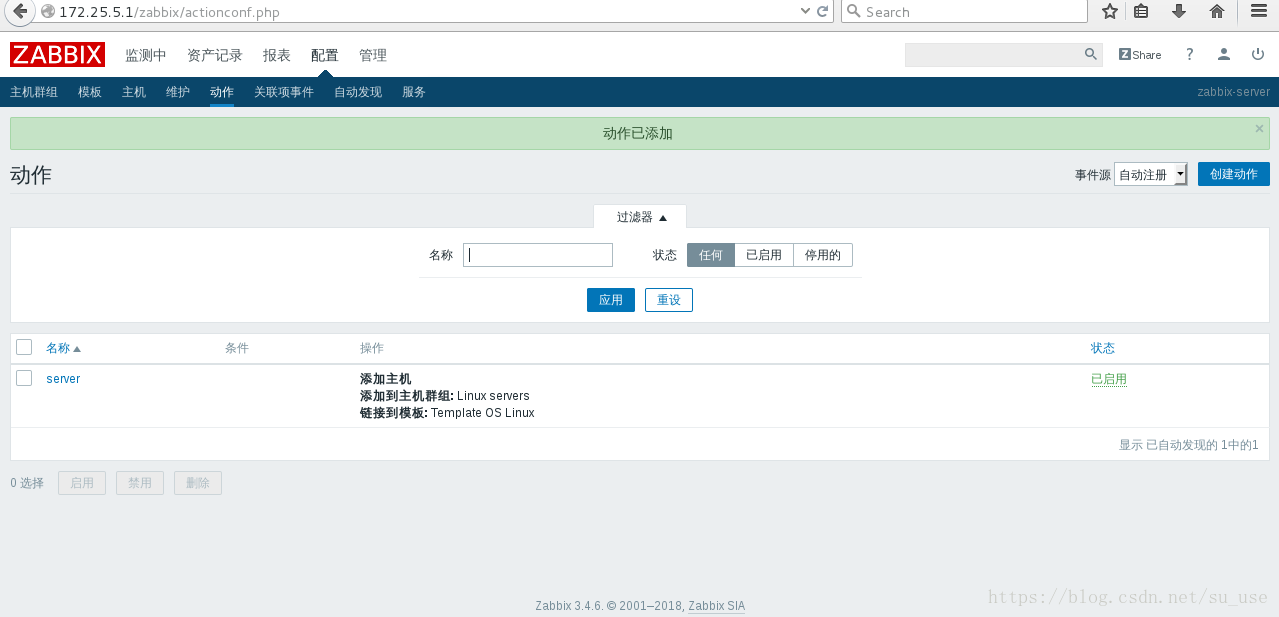Click the browser back arrow button
Viewport: 1279px width, 617px height.
(19, 12)
